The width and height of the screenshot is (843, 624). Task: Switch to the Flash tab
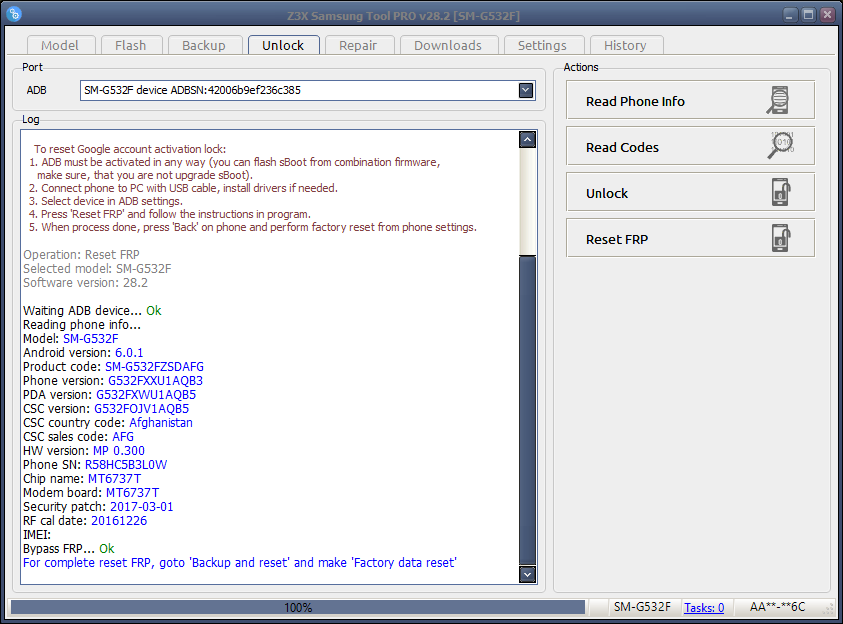pos(131,46)
